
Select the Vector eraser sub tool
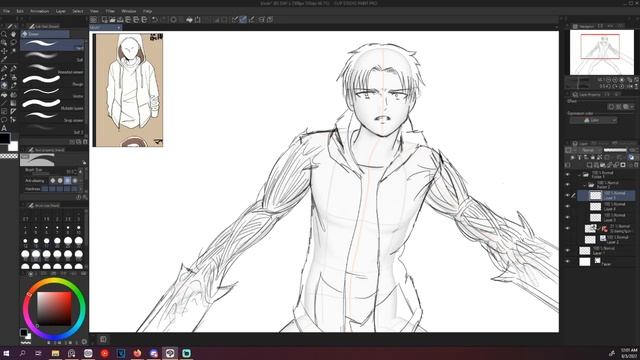coord(52,93)
